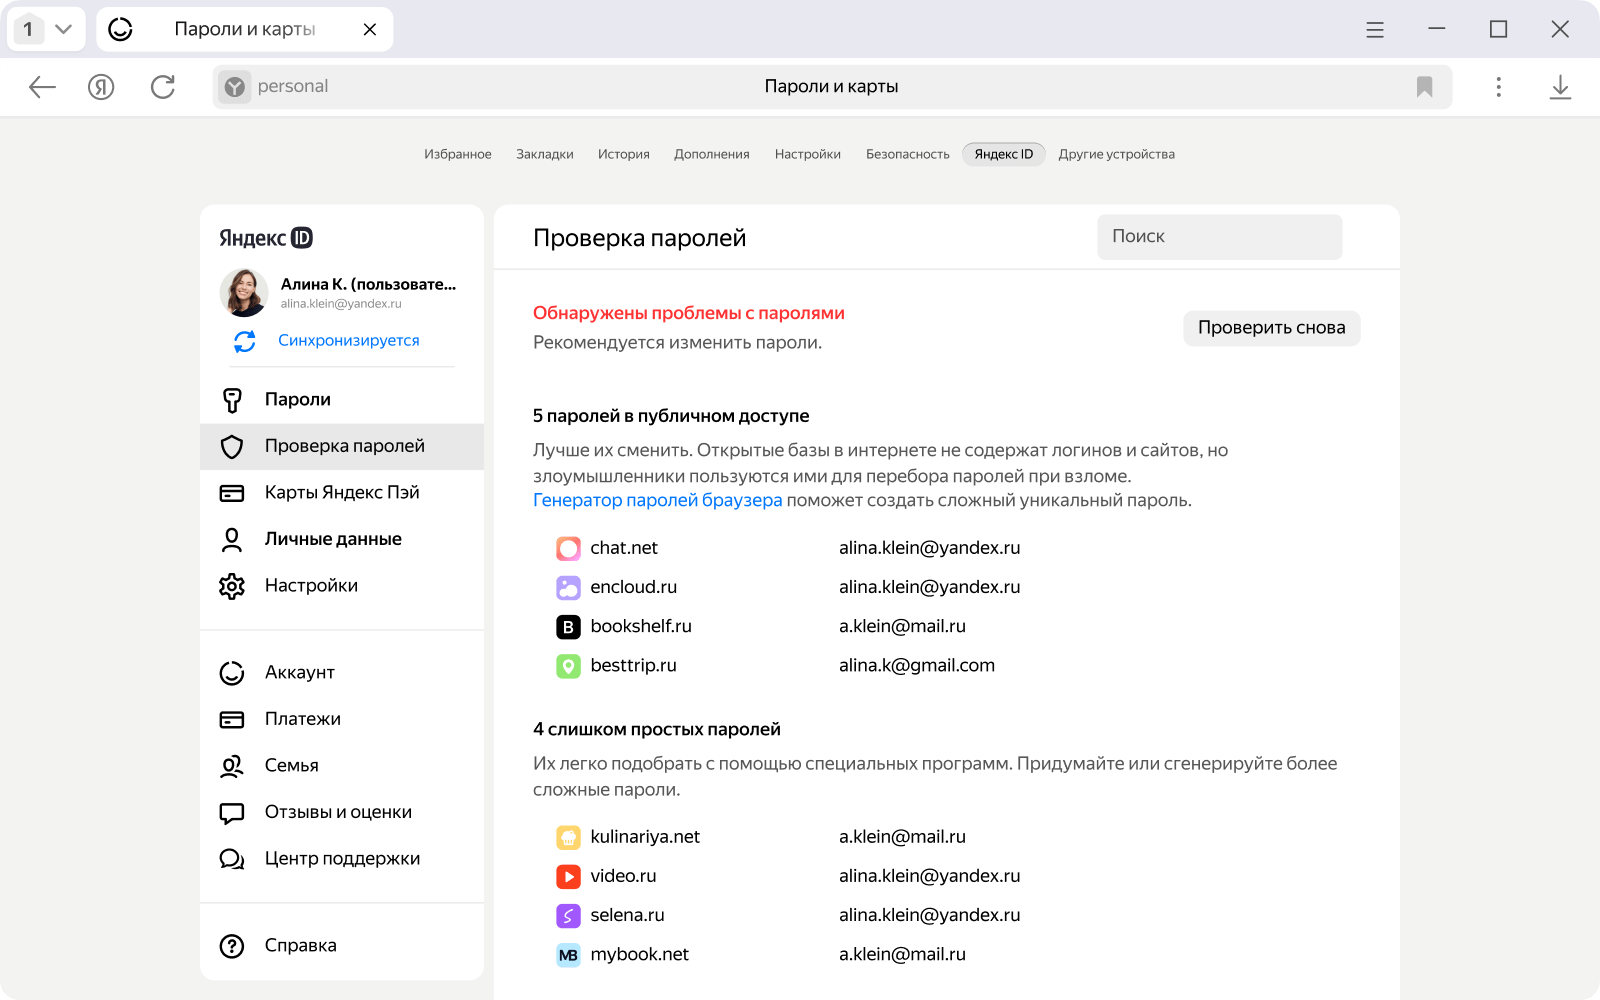The width and height of the screenshot is (1600, 1000).
Task: Click the bookmark icon in the address bar
Action: coord(1425,87)
